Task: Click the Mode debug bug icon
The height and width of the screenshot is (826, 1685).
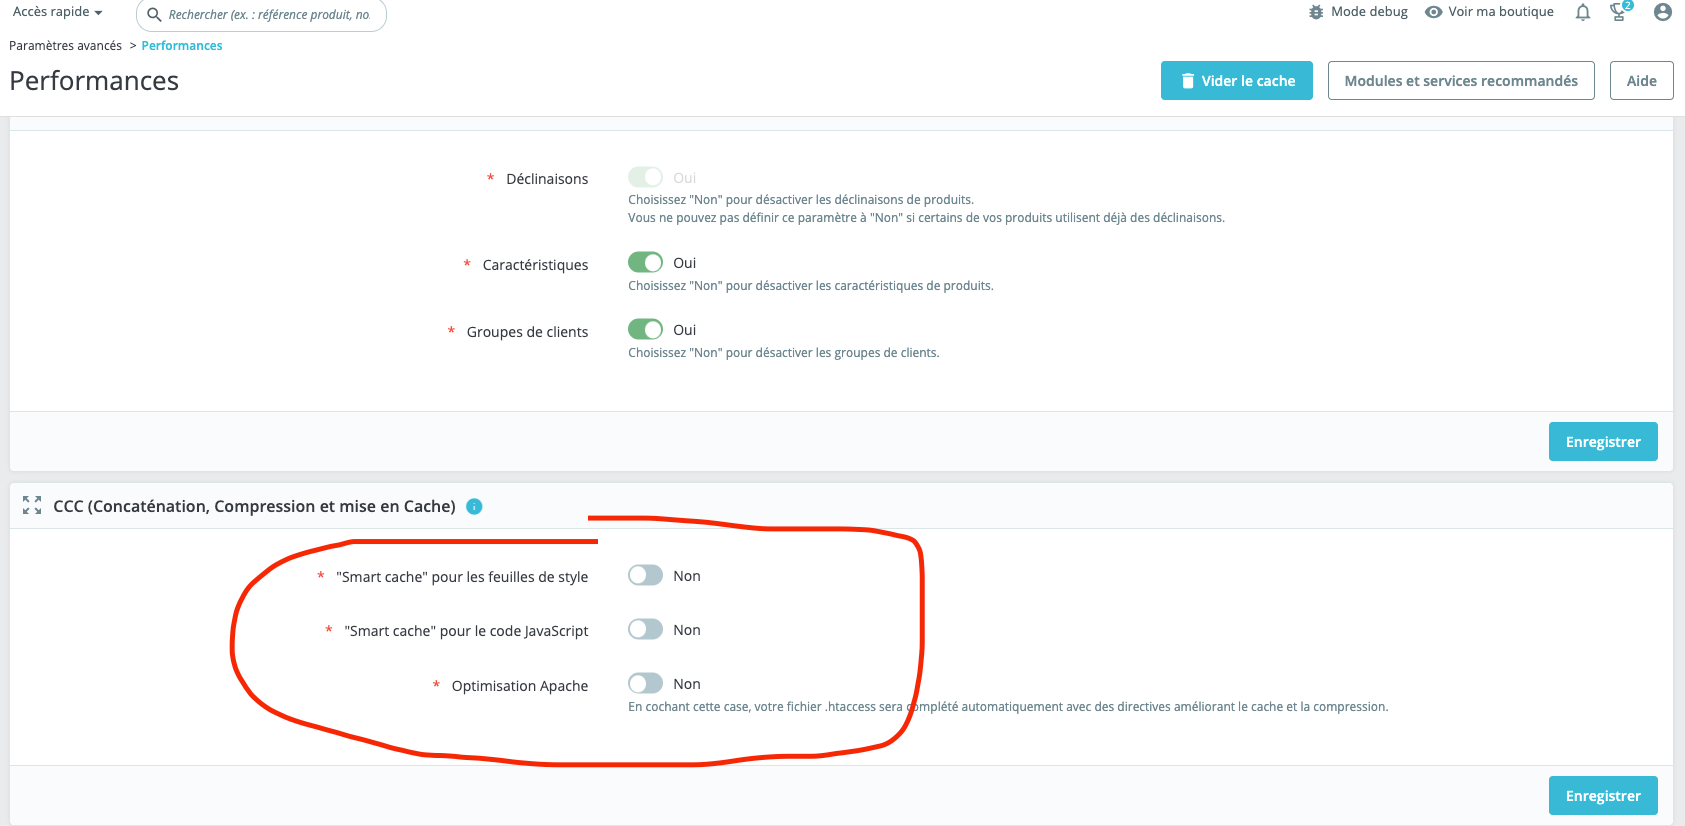Action: [1316, 12]
